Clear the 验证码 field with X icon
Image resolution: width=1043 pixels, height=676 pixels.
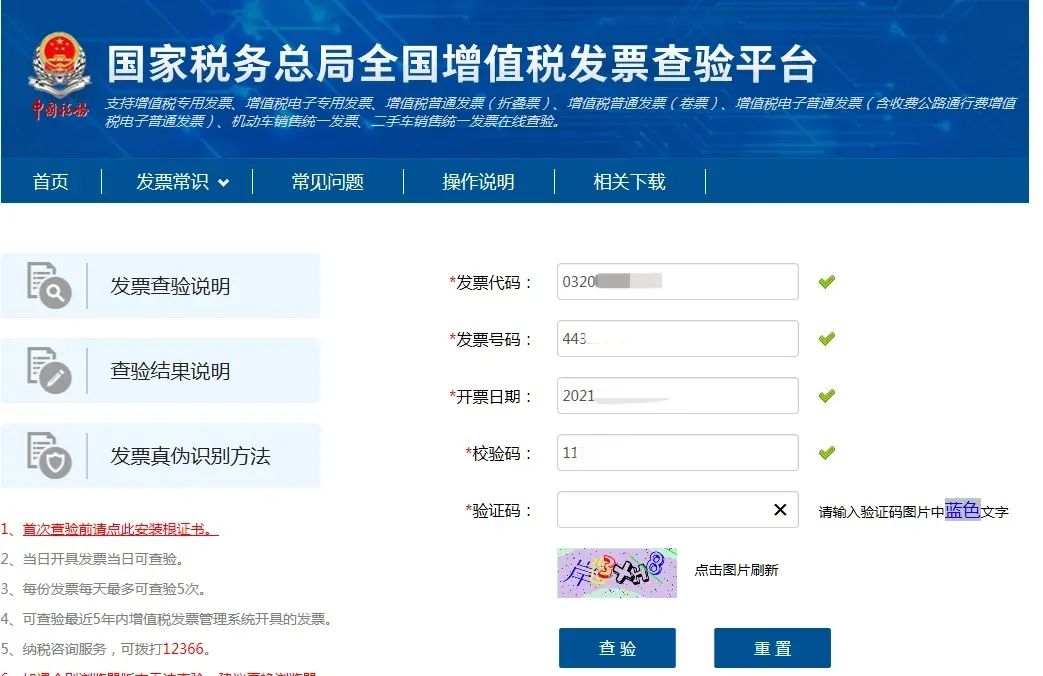pos(780,510)
